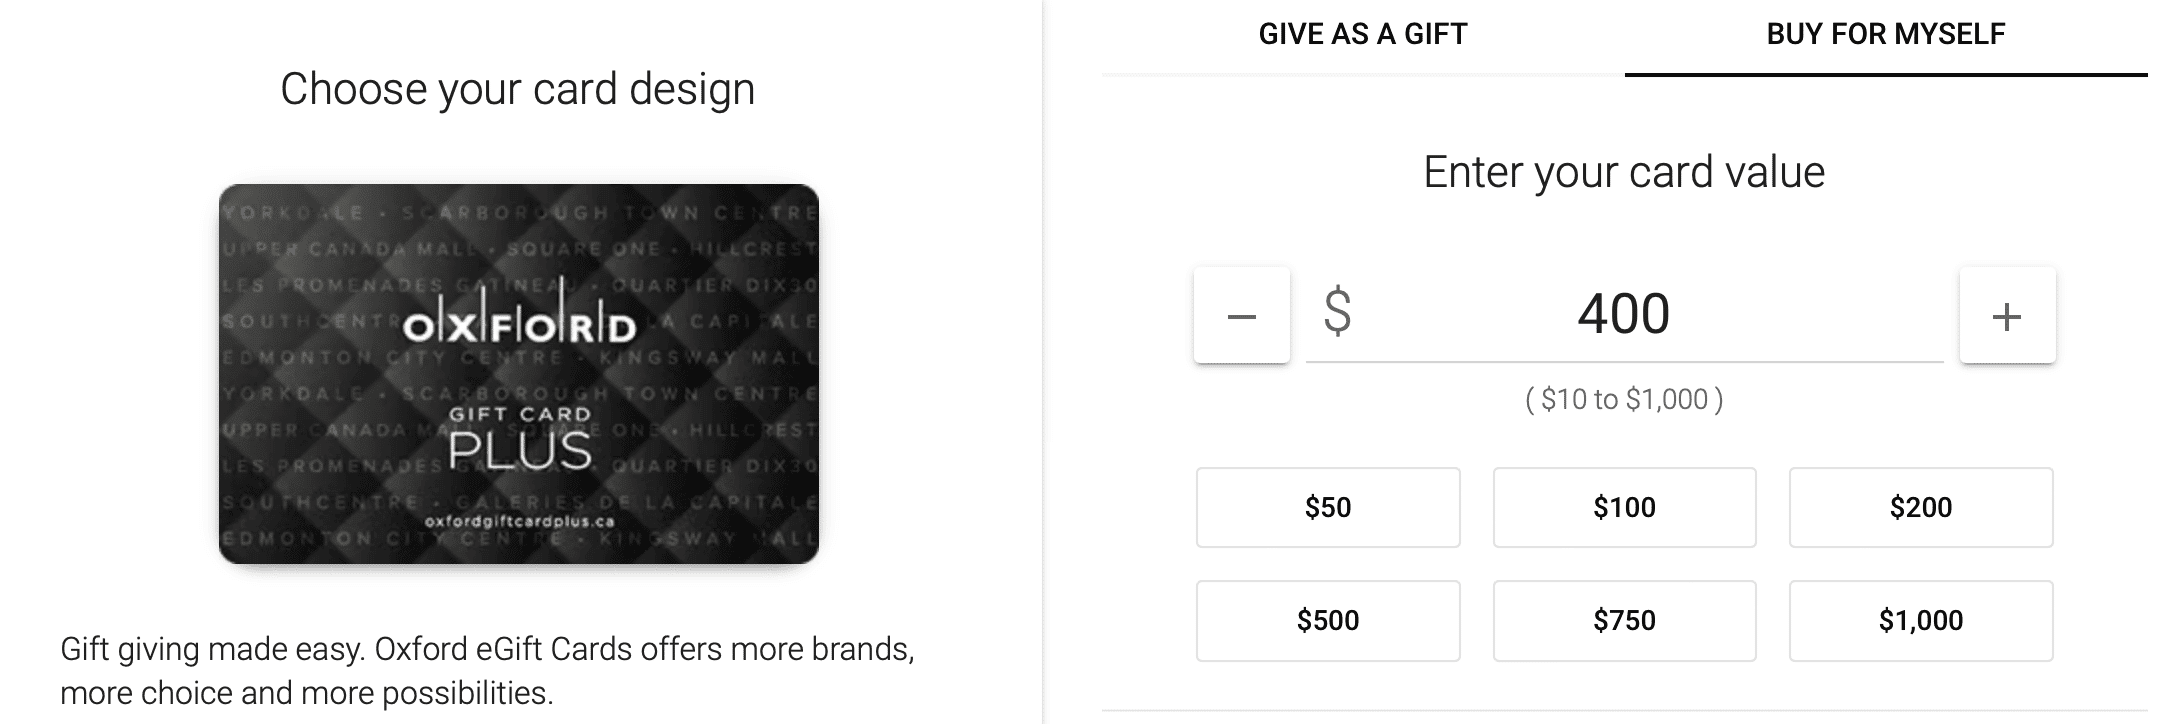Increase card value with plus button
2172x724 pixels.
click(2007, 316)
